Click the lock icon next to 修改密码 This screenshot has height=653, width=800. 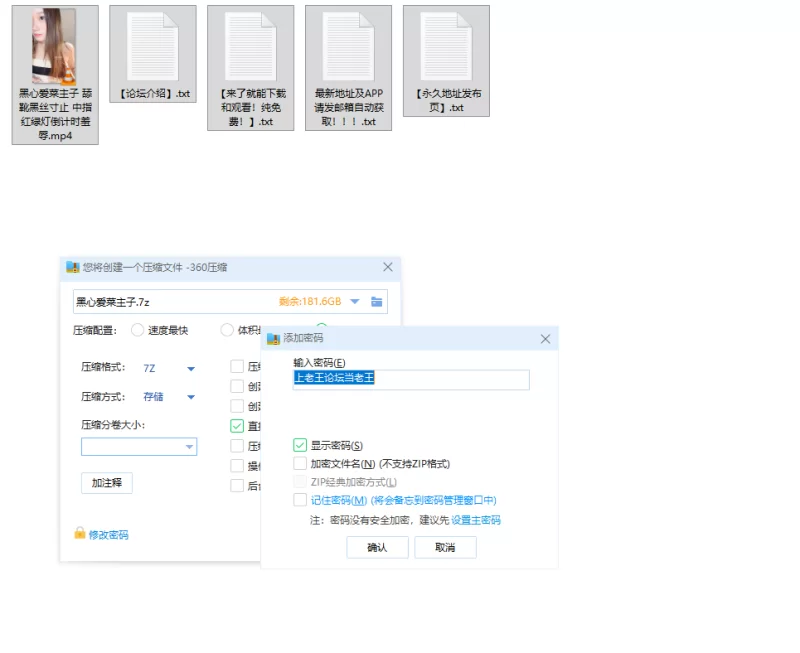pyautogui.click(x=80, y=534)
